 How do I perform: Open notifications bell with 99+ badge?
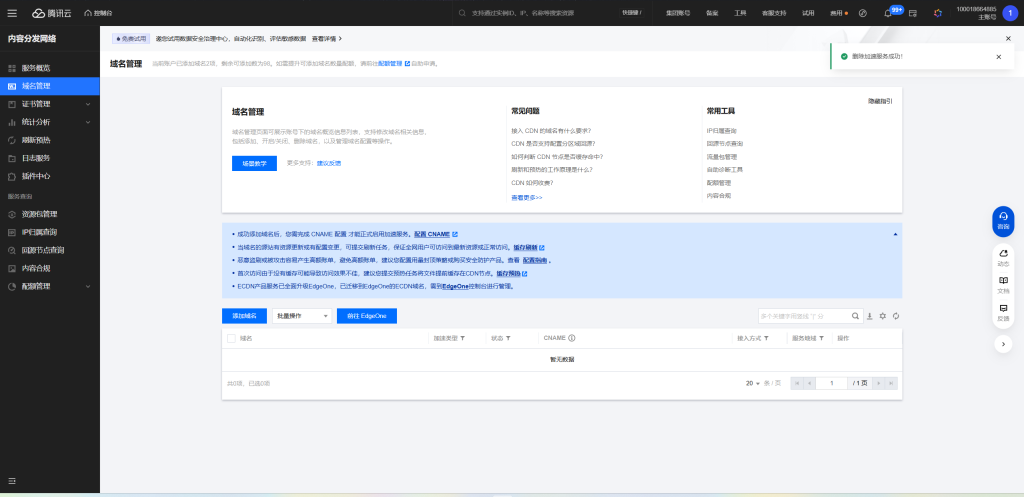[888, 13]
